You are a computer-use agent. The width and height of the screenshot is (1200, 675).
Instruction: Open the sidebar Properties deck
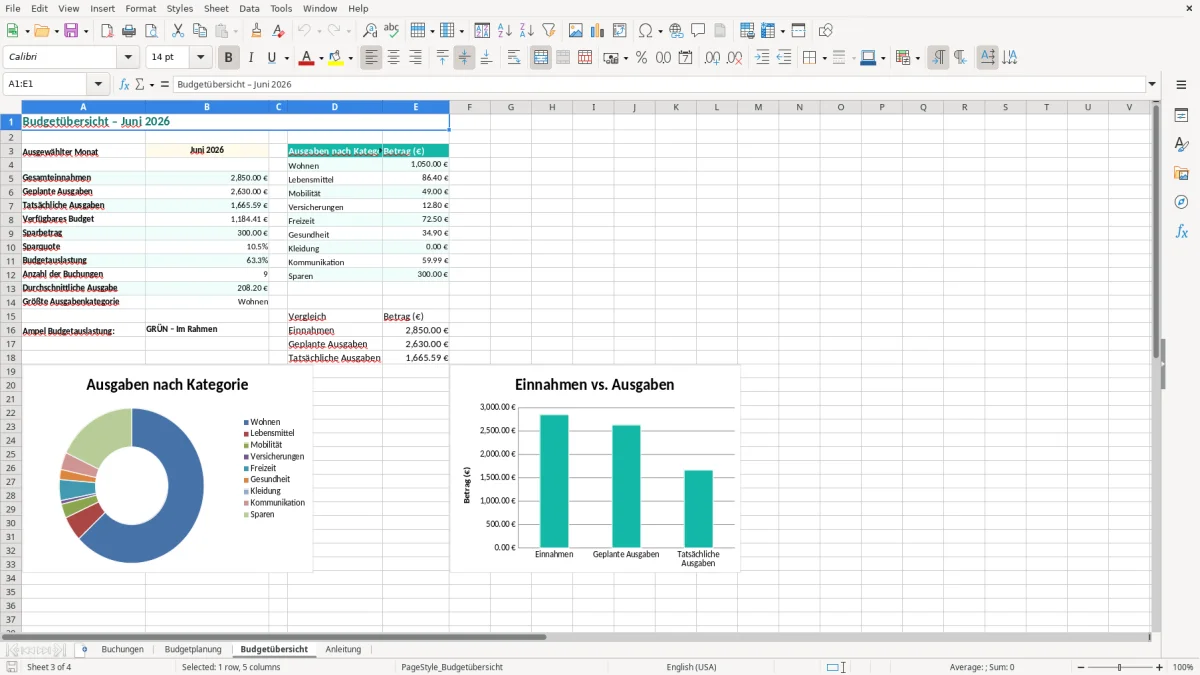pos(1181,116)
